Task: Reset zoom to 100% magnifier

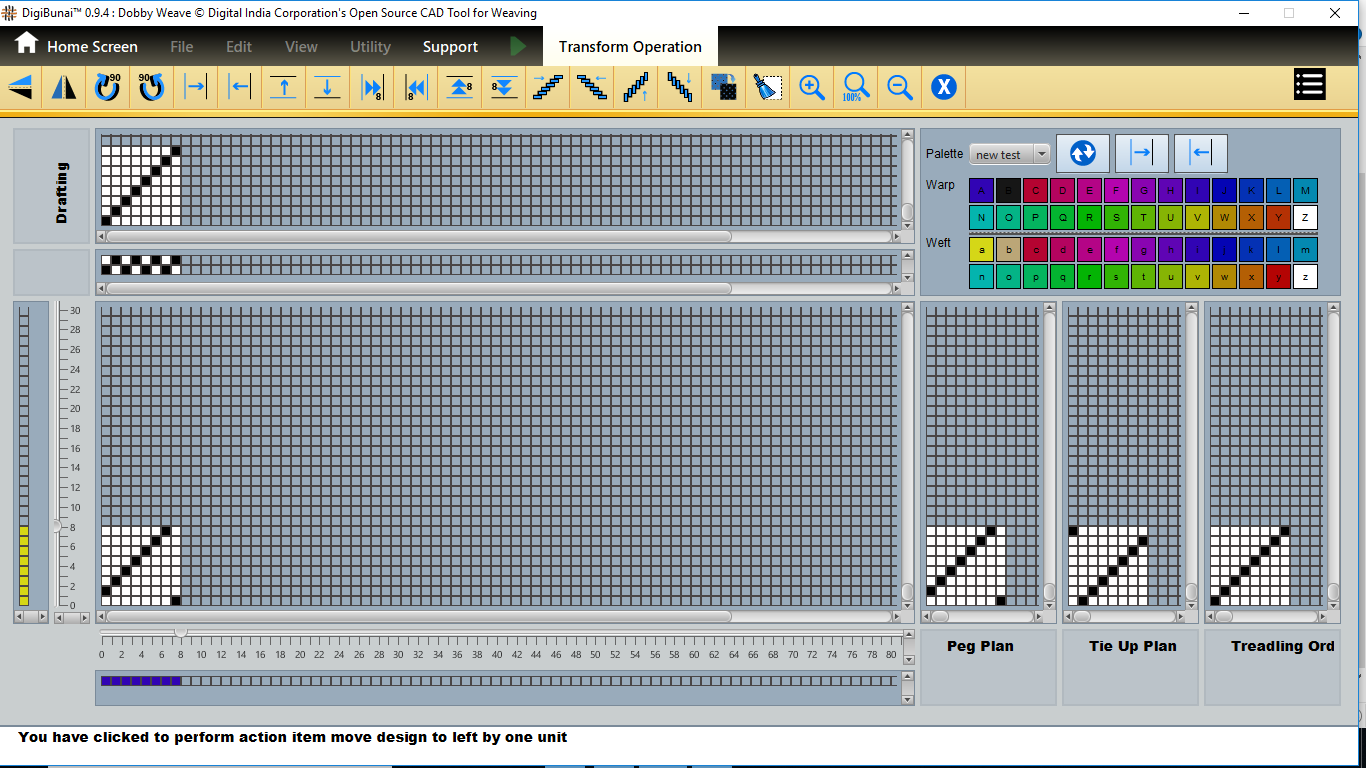Action: click(856, 88)
